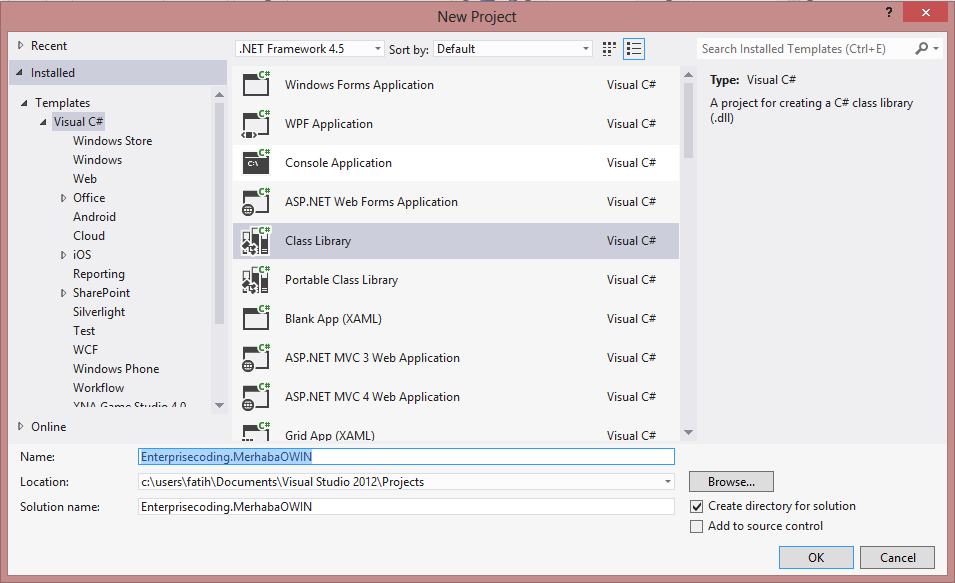Select the WCF category
This screenshot has width=955, height=583.
pyautogui.click(x=85, y=350)
